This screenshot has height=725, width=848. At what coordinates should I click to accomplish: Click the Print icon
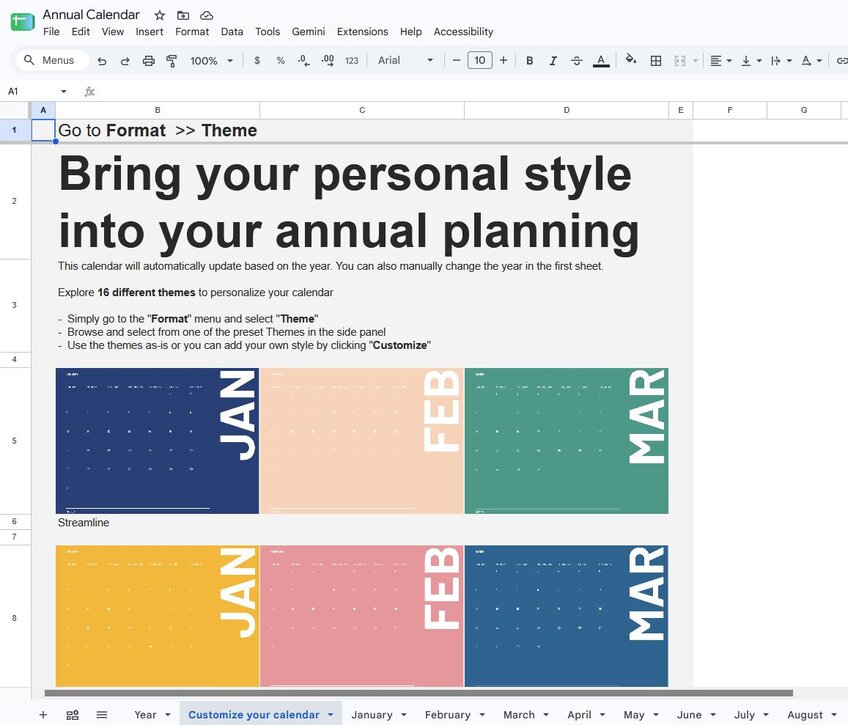tap(148, 61)
